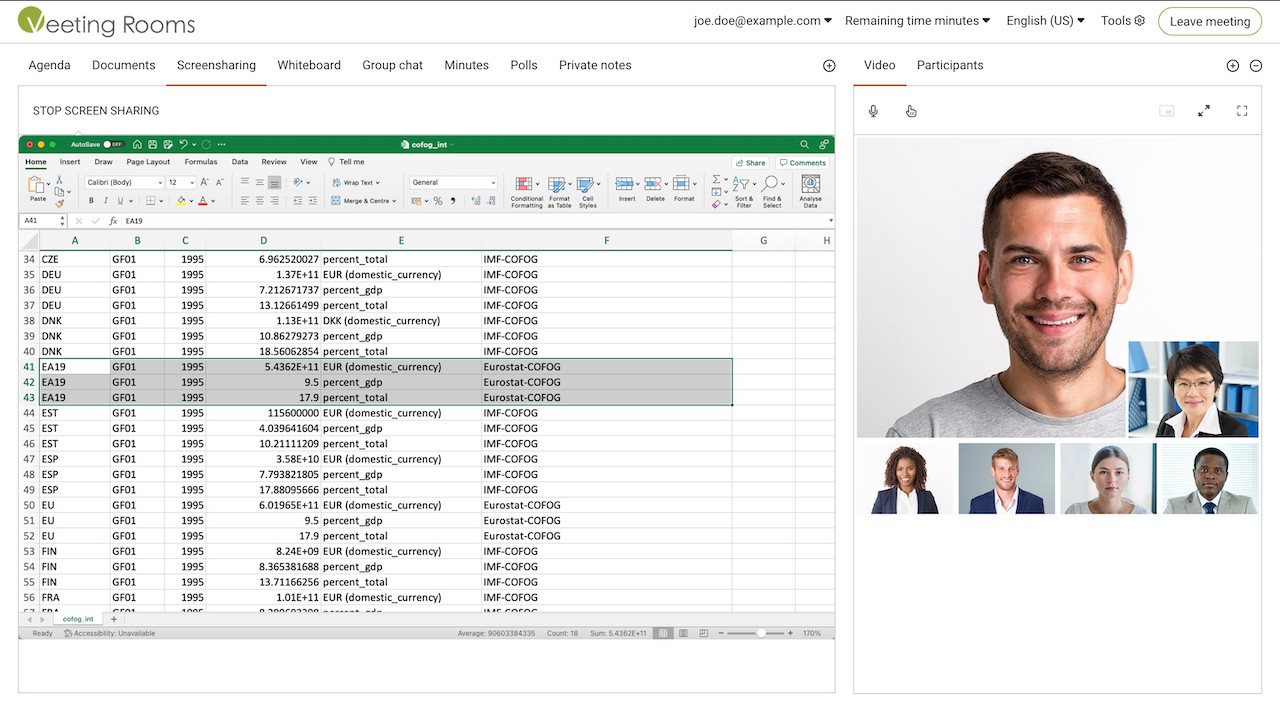Toggle bold formatting button
This screenshot has width=1280, height=711.
pos(91,201)
